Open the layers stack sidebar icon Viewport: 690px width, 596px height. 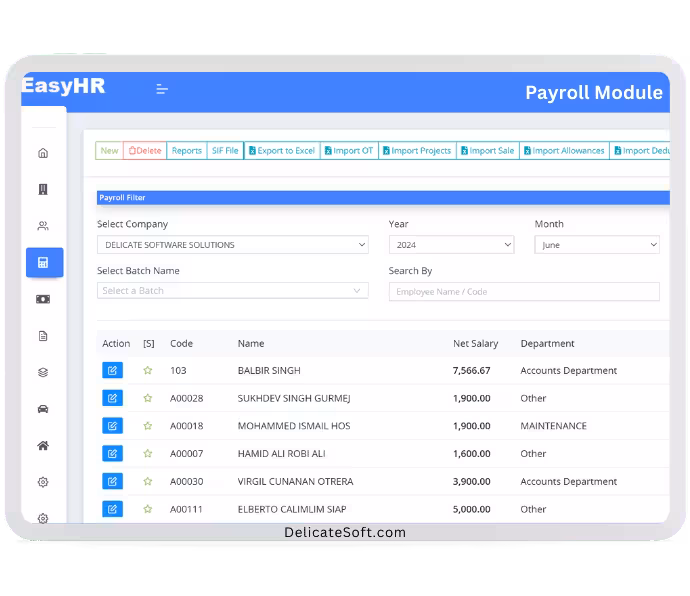point(43,372)
